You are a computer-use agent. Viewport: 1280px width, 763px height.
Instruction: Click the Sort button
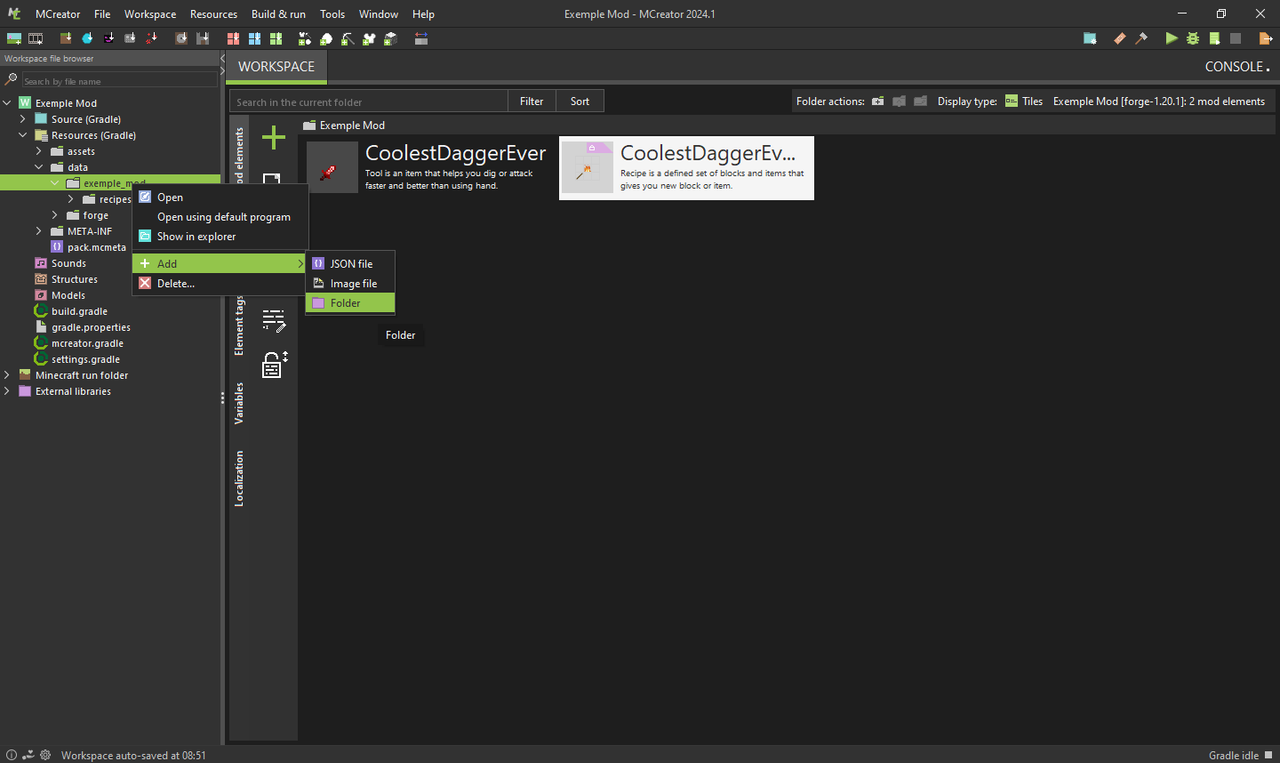580,101
